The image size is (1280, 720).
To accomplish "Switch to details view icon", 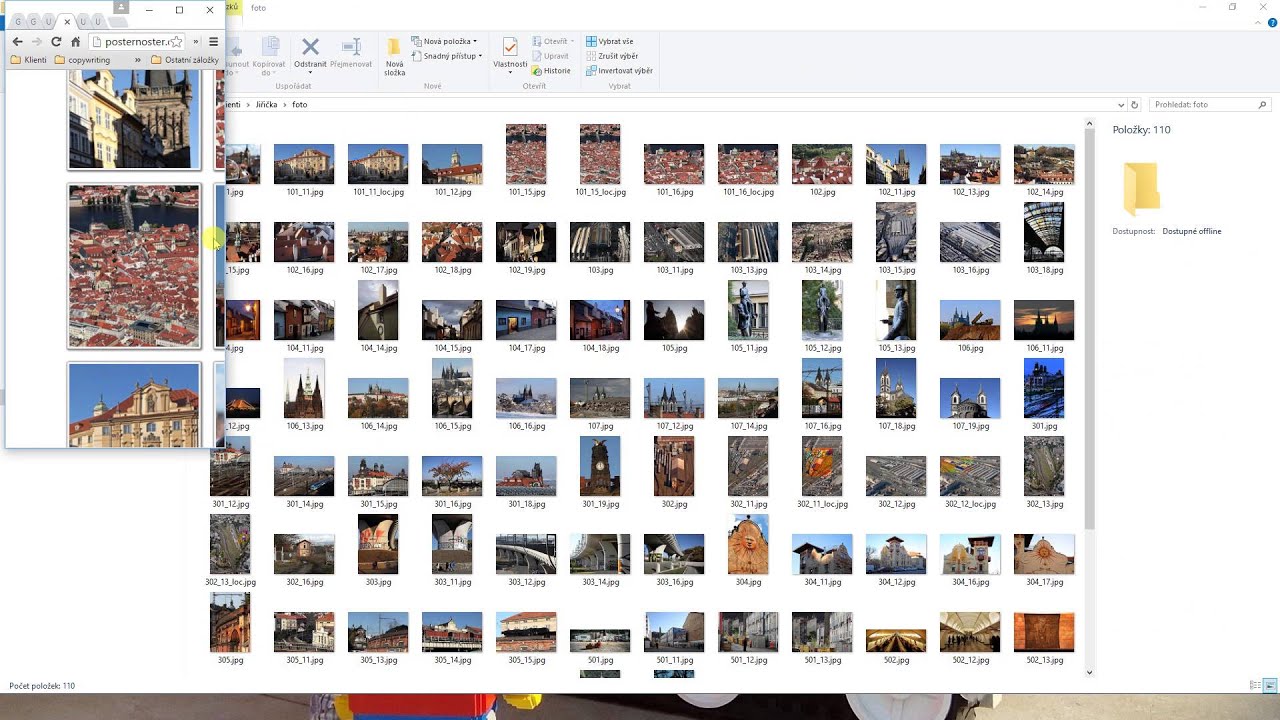I will [x=1255, y=685].
